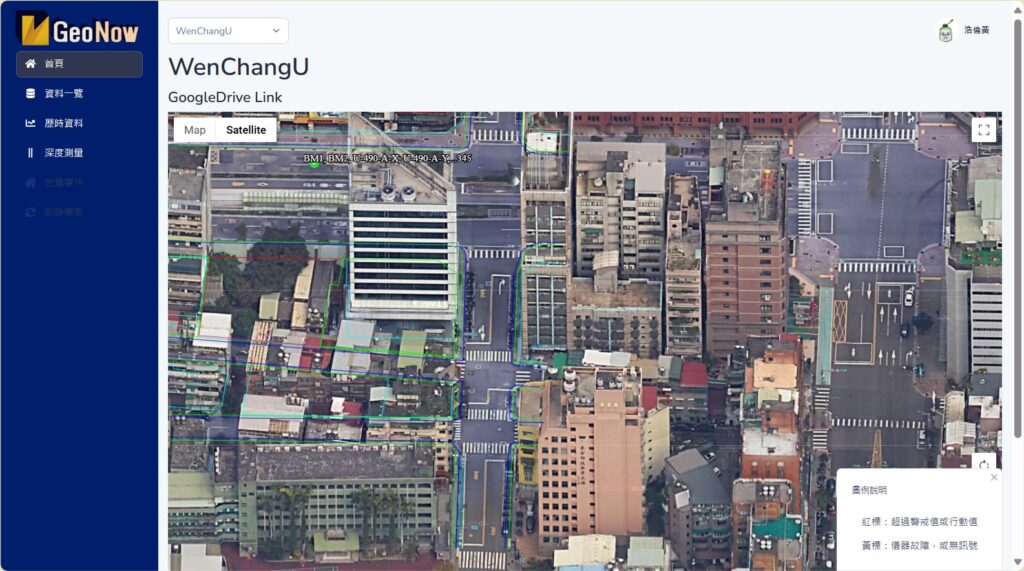The width and height of the screenshot is (1024, 571).
Task: Click the GeoNow logo
Action: click(x=78, y=29)
